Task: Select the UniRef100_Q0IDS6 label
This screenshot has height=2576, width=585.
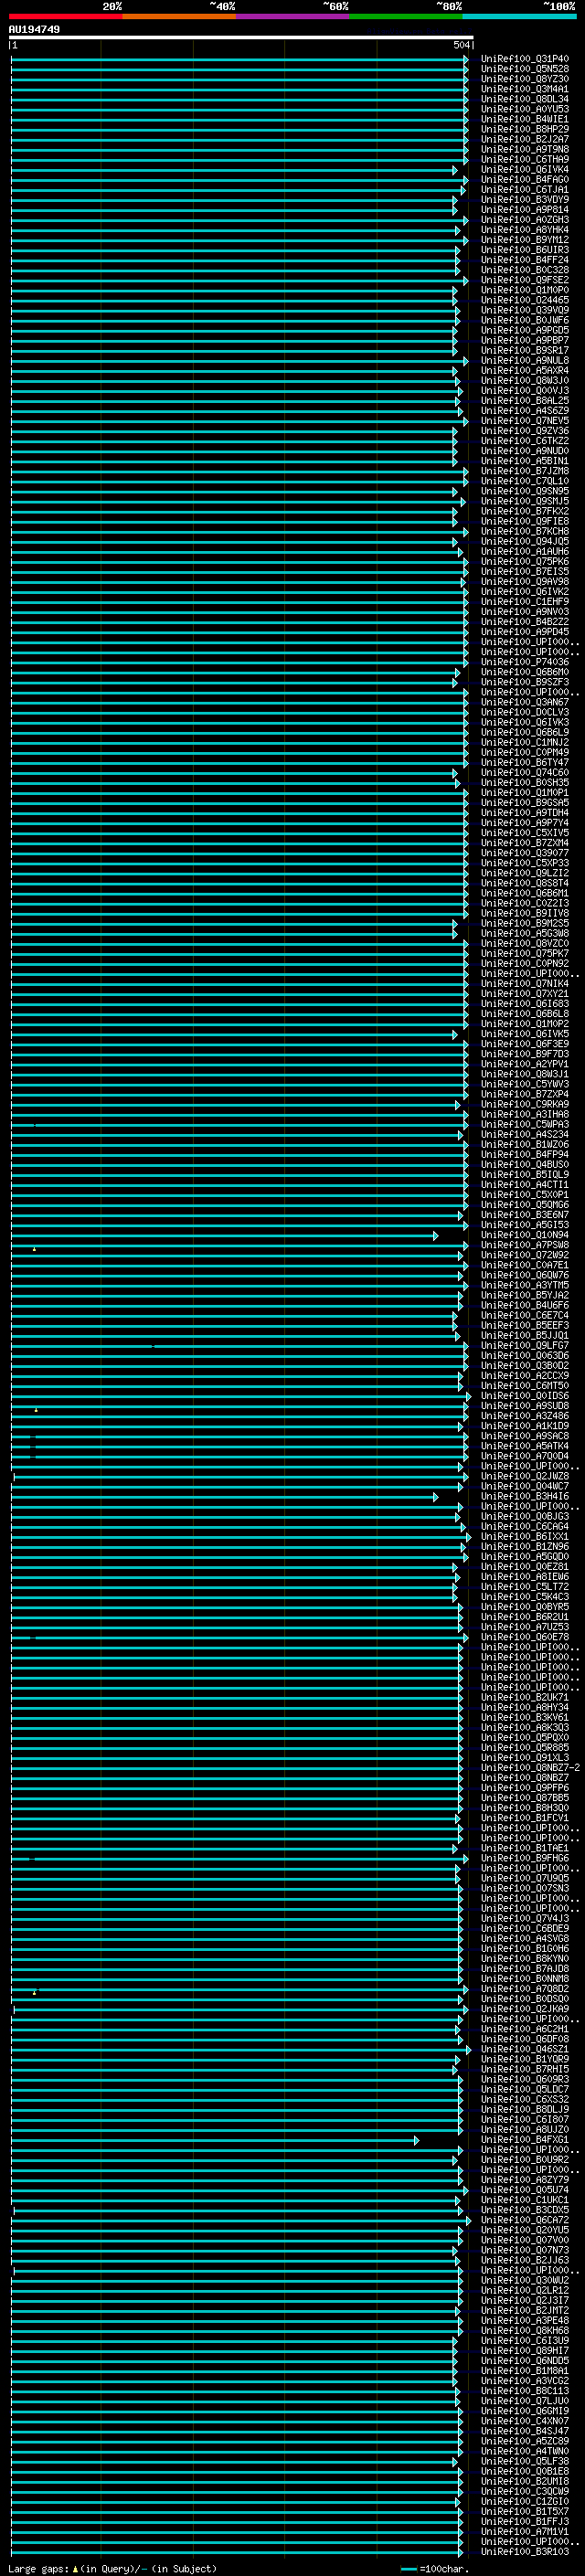Action: [x=524, y=1396]
